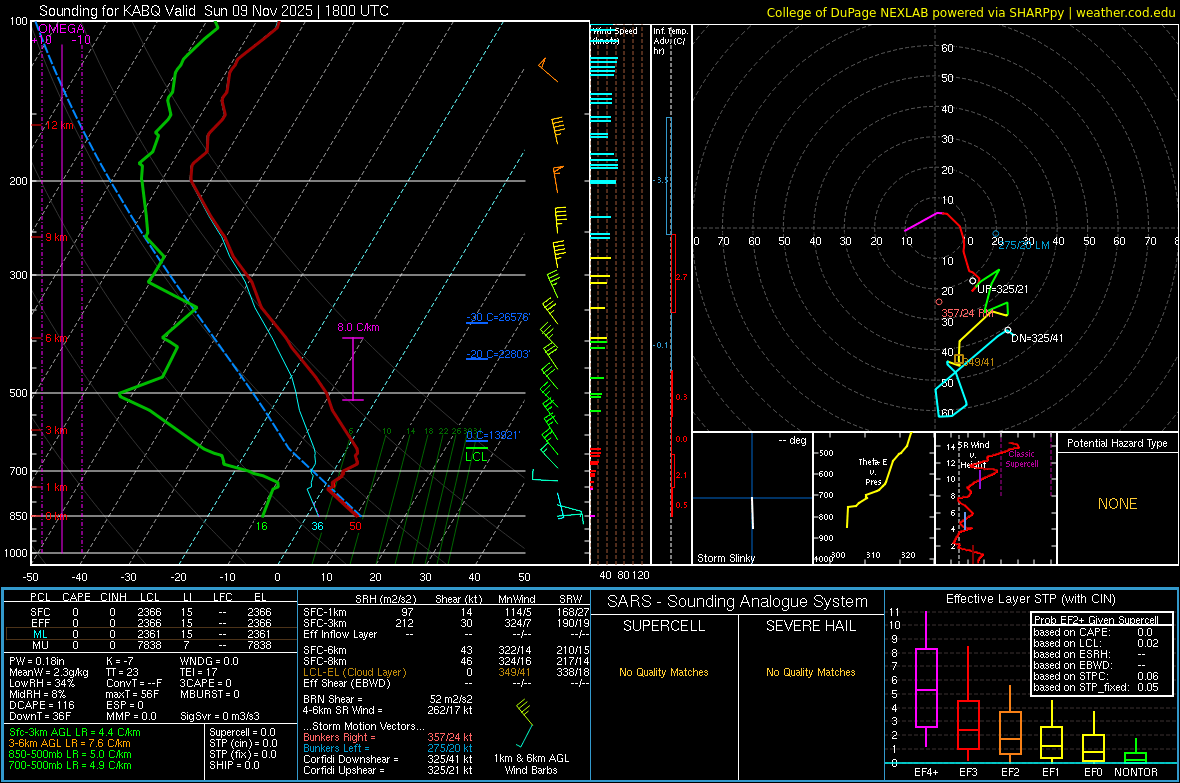Click the '3 km' height marker
Viewport: 1180px width, 783px height.
tap(56, 430)
